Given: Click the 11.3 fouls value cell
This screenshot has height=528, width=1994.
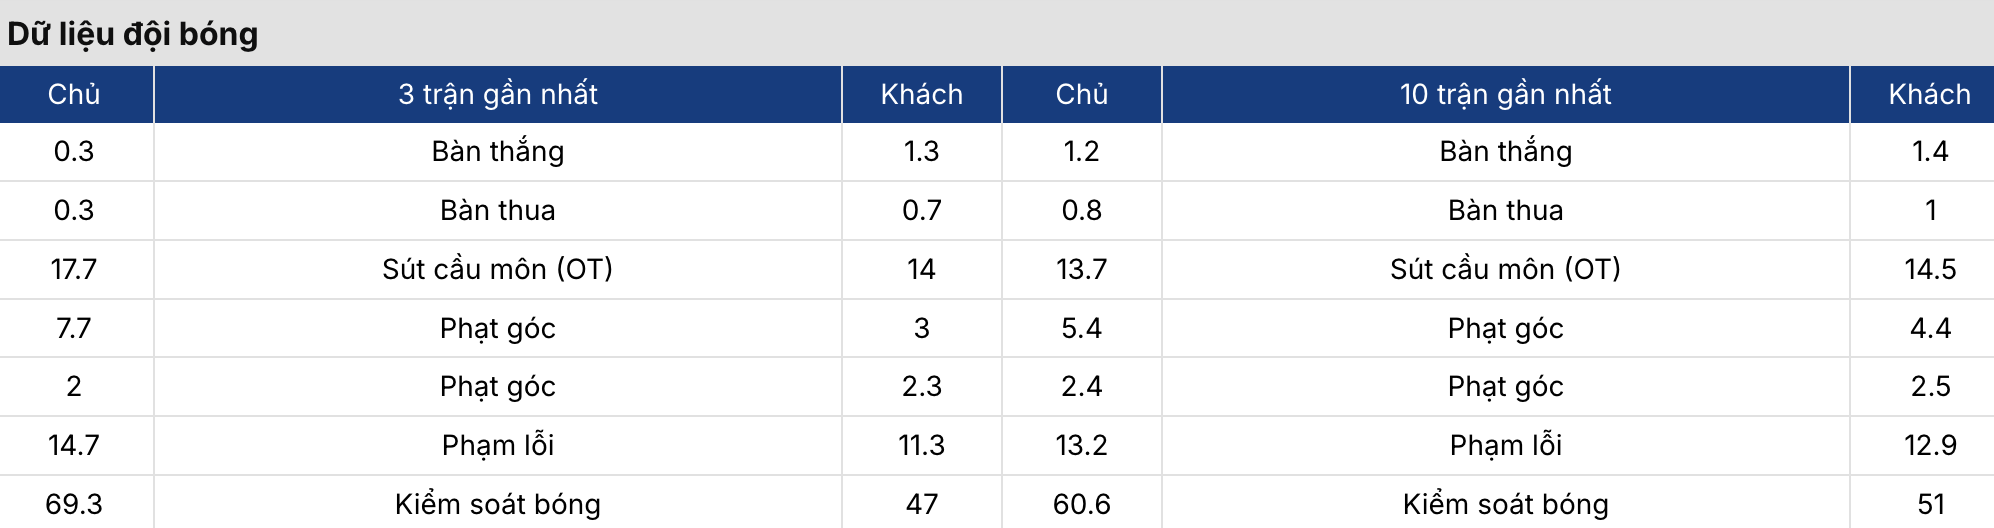Looking at the screenshot, I should click(x=921, y=445).
